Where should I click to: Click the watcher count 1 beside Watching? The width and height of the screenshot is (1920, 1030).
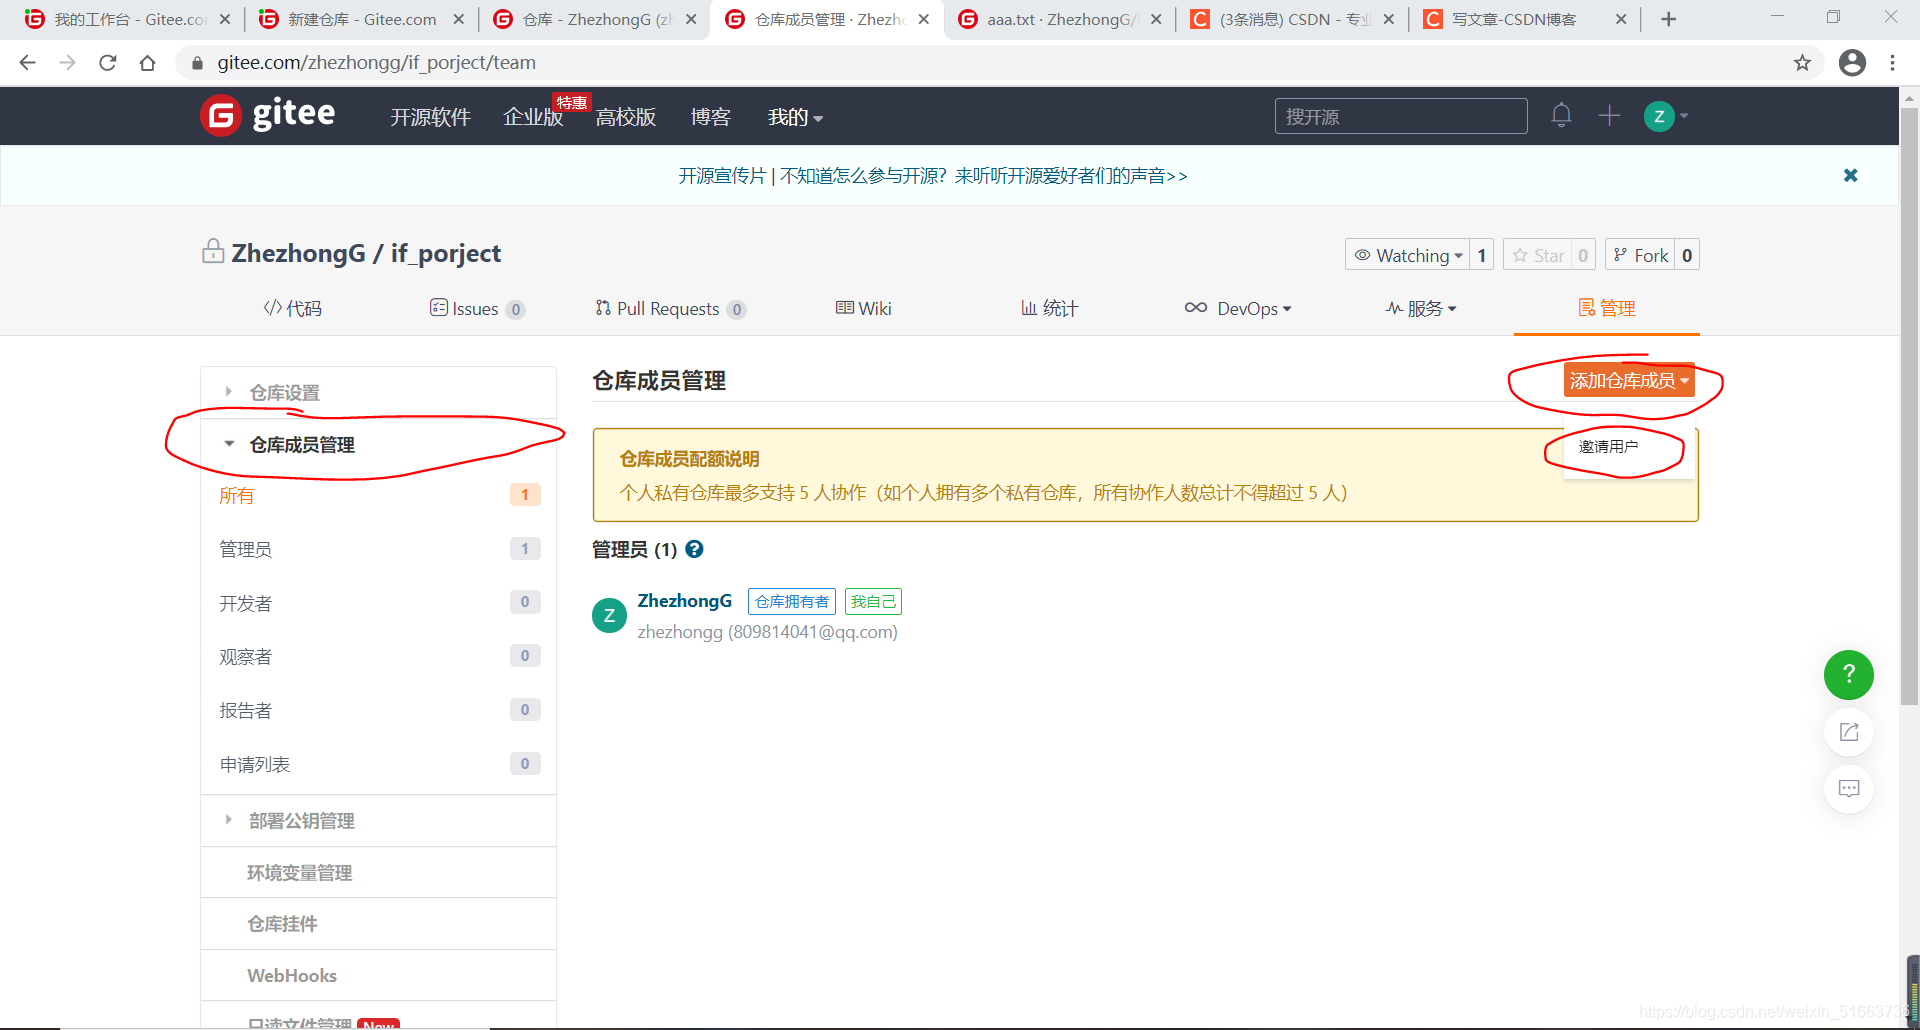[x=1481, y=255]
